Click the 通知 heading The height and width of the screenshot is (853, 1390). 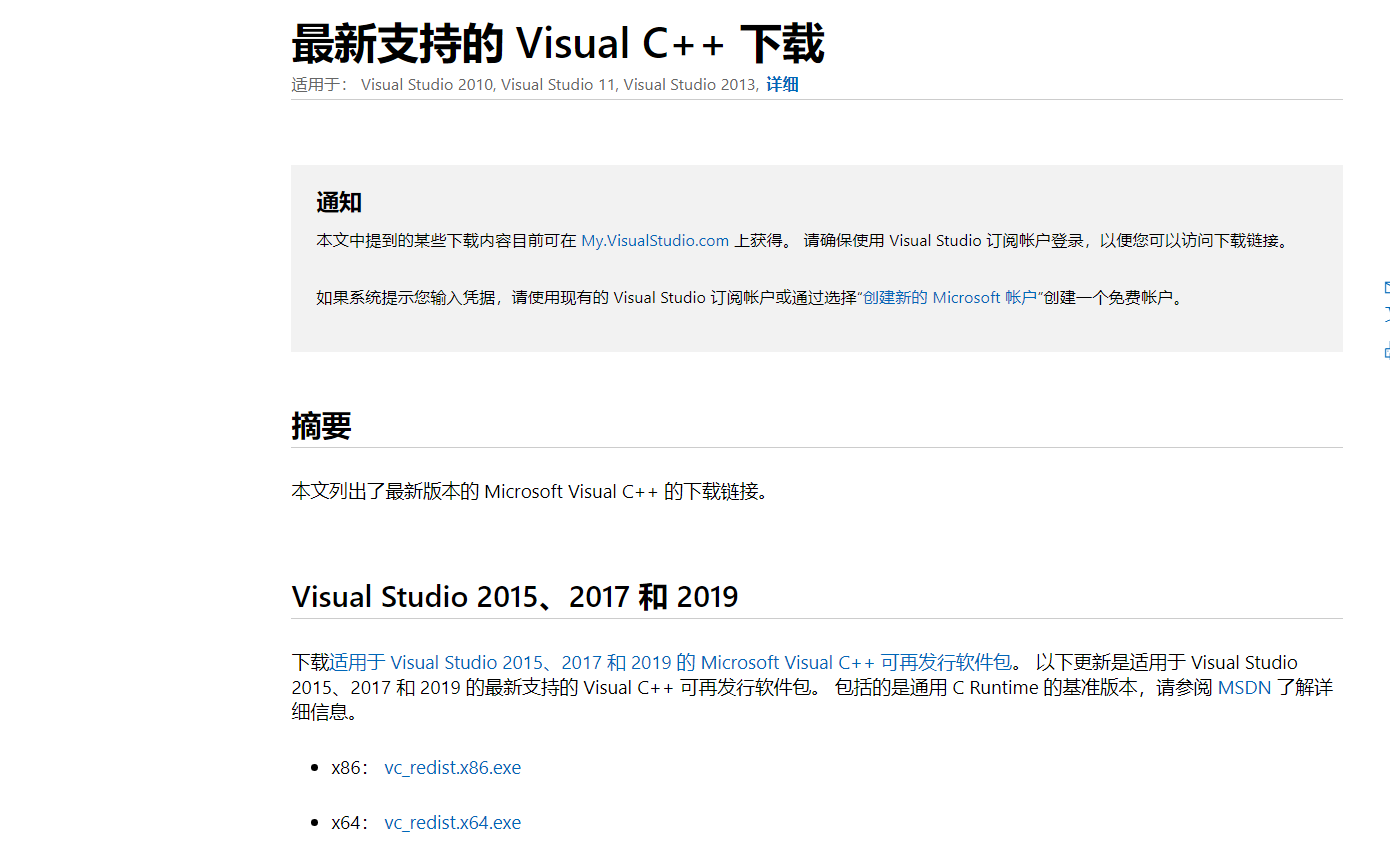point(339,203)
